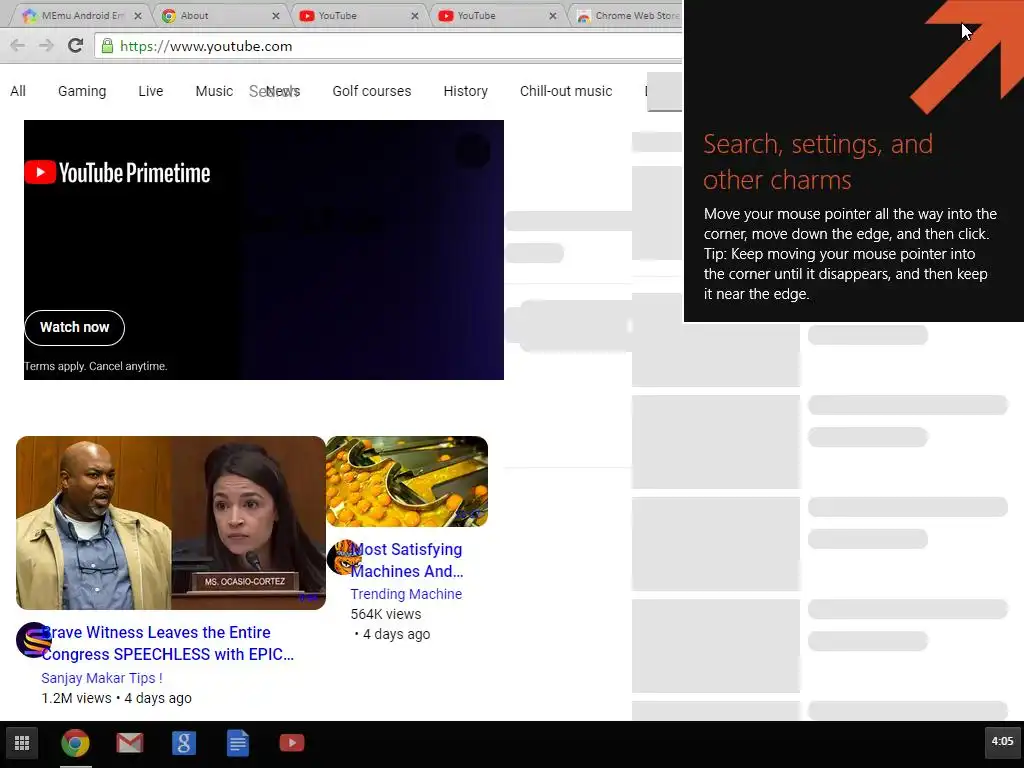Open the Ocasio-Cortez congress video thumbnail
The height and width of the screenshot is (768, 1024).
point(171,523)
